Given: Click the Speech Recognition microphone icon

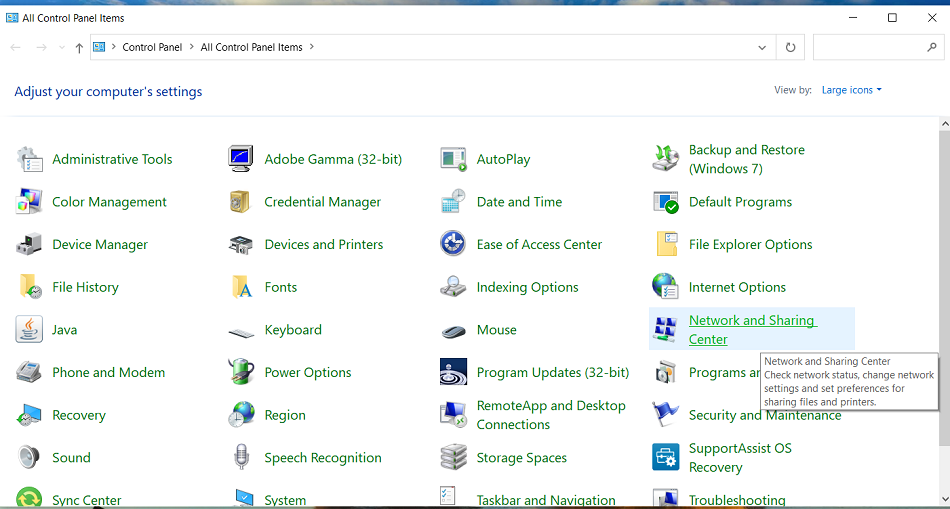Looking at the screenshot, I should [241, 458].
